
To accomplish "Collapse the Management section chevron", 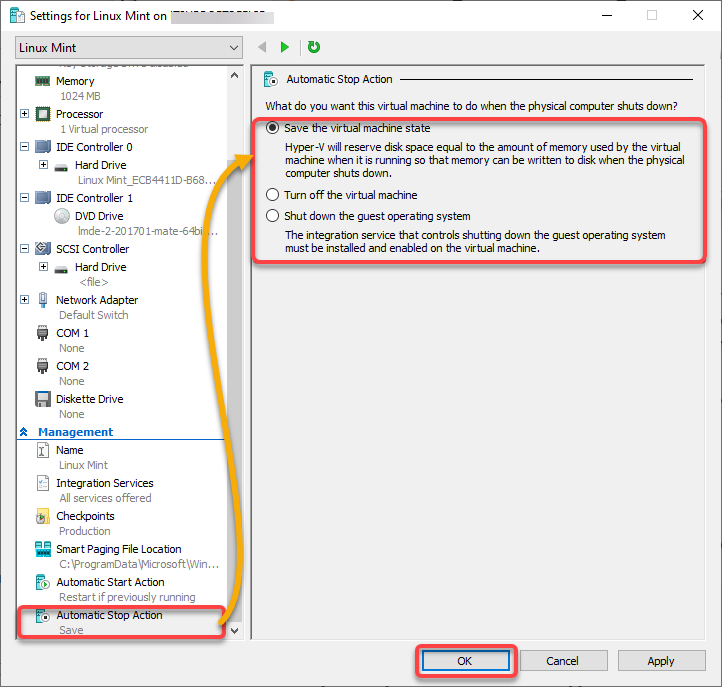I will click(x=24, y=432).
